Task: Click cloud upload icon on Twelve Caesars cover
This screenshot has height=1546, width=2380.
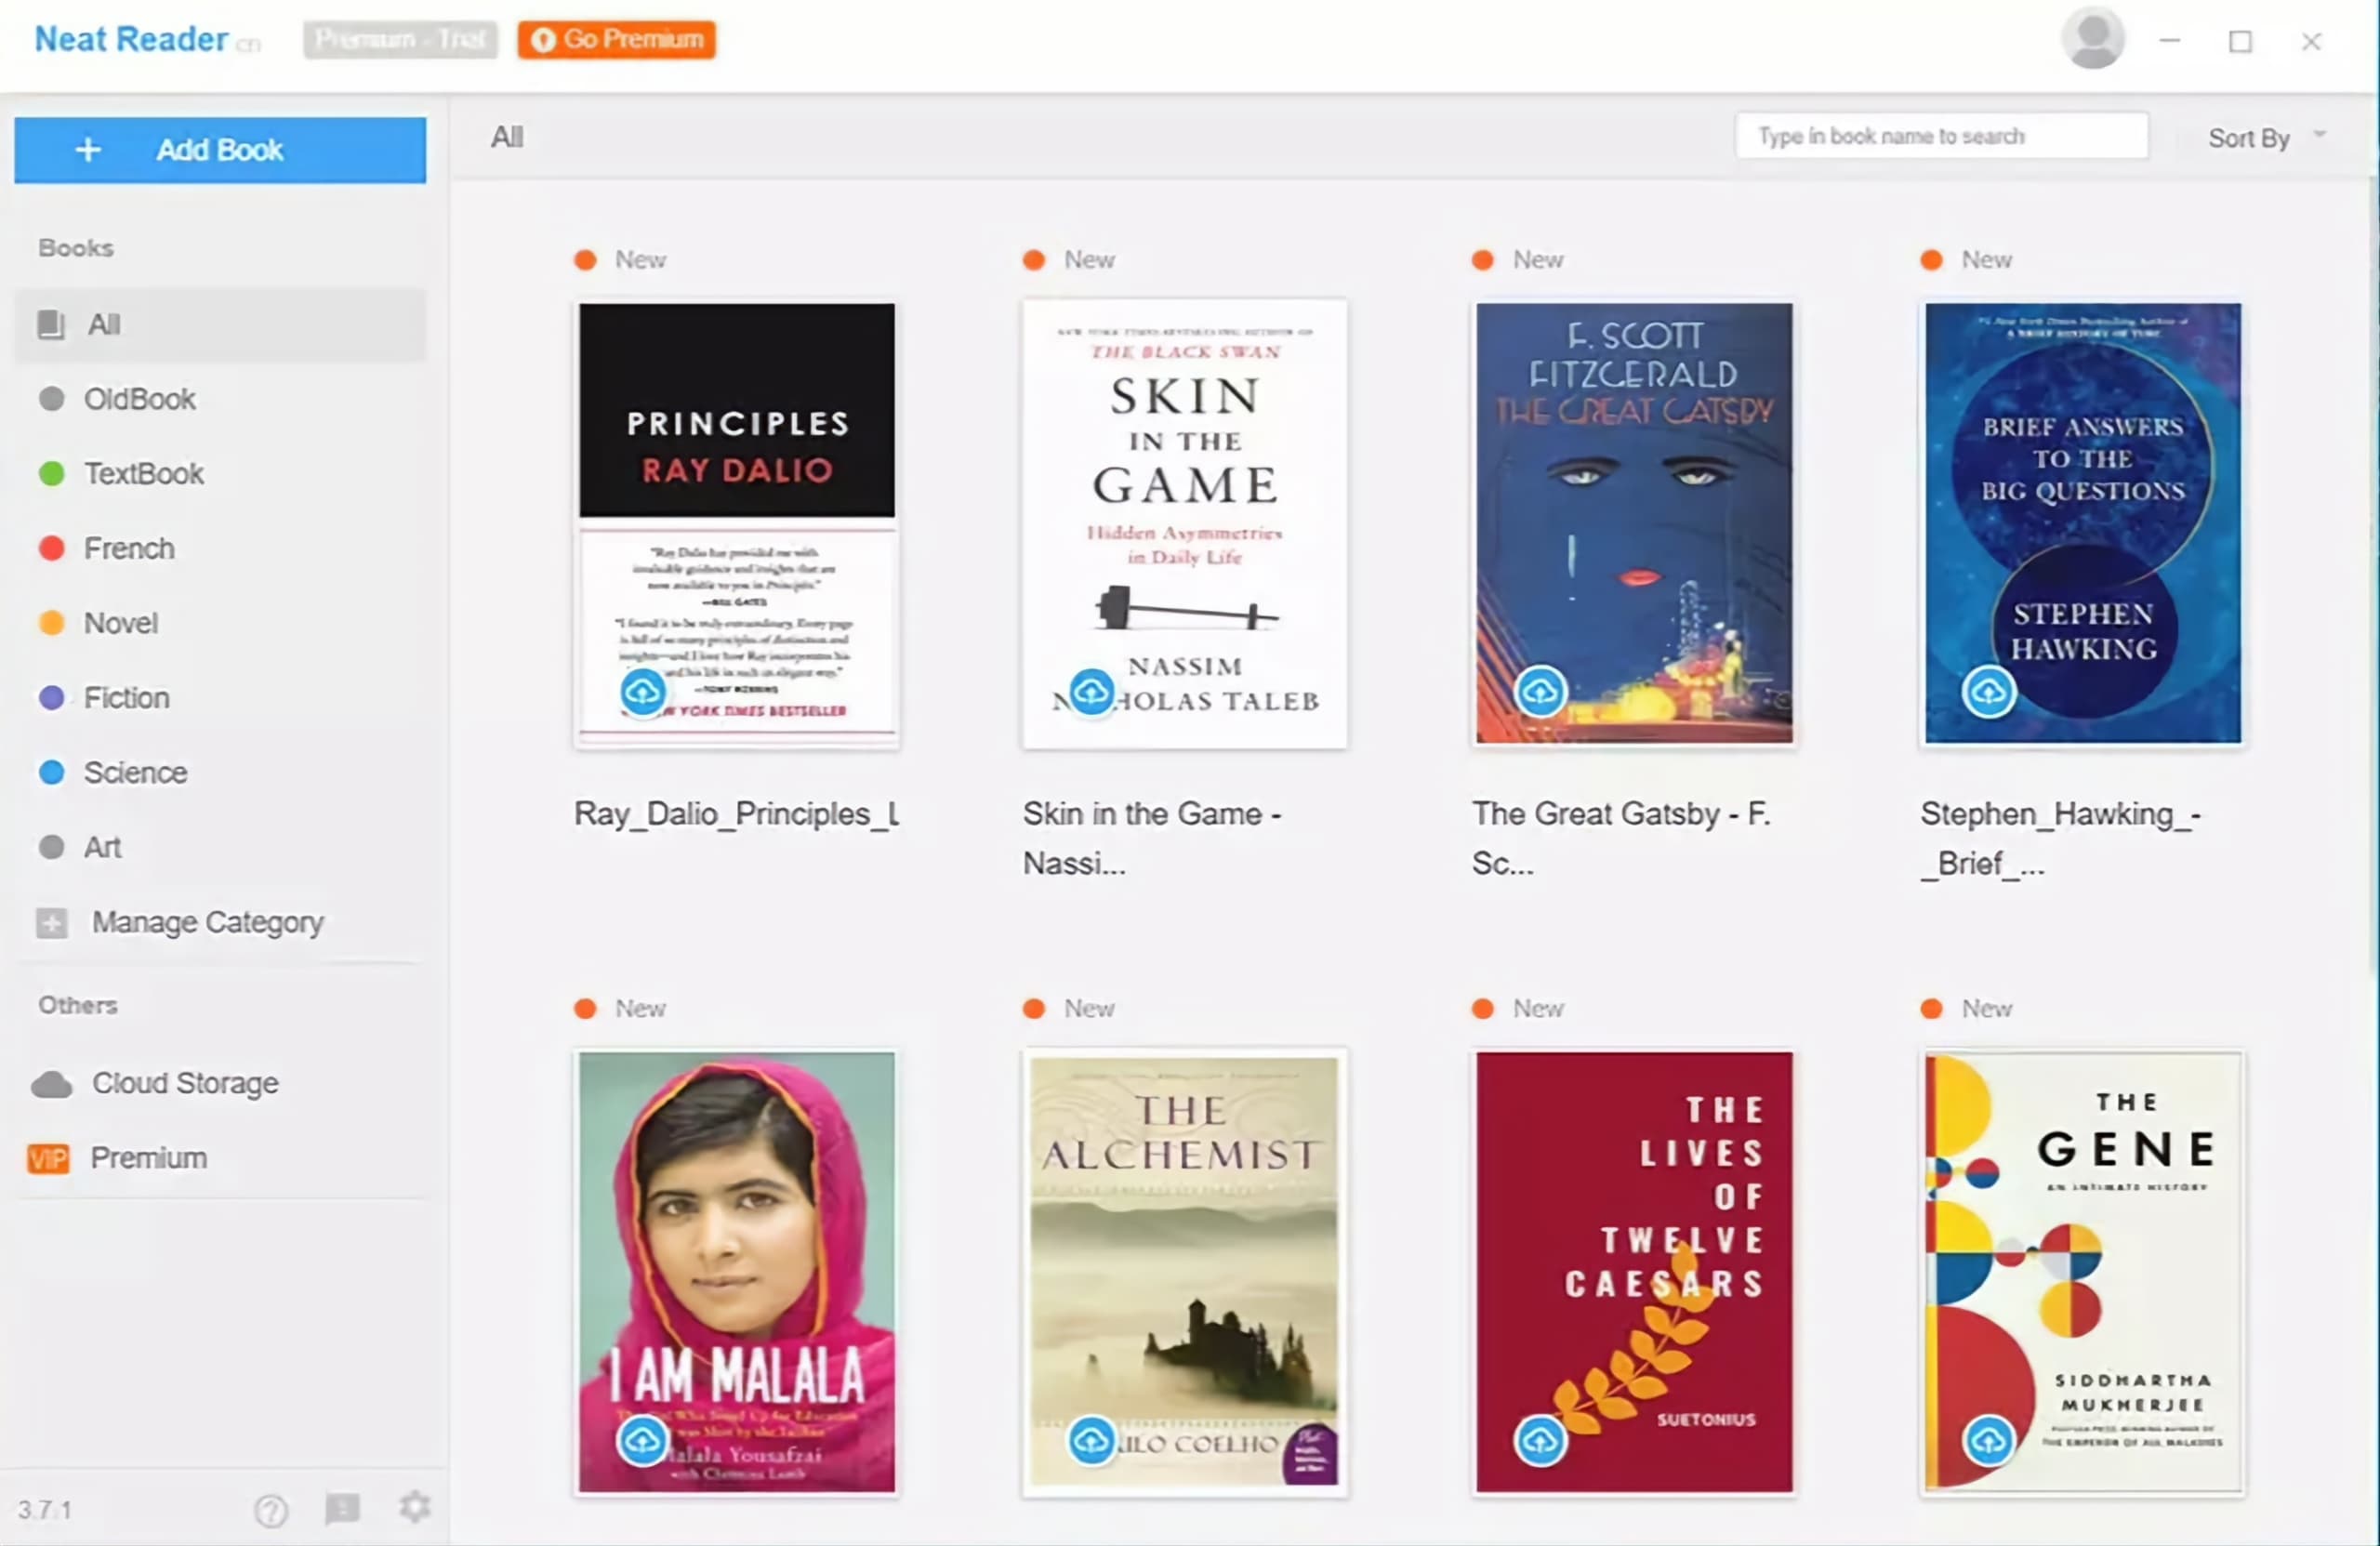Action: [1540, 1440]
